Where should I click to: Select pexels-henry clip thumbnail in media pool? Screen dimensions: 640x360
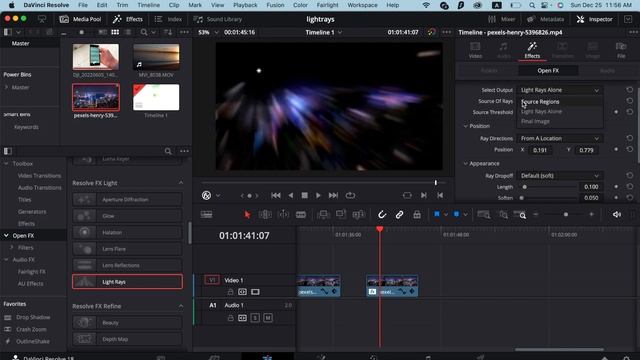point(96,97)
